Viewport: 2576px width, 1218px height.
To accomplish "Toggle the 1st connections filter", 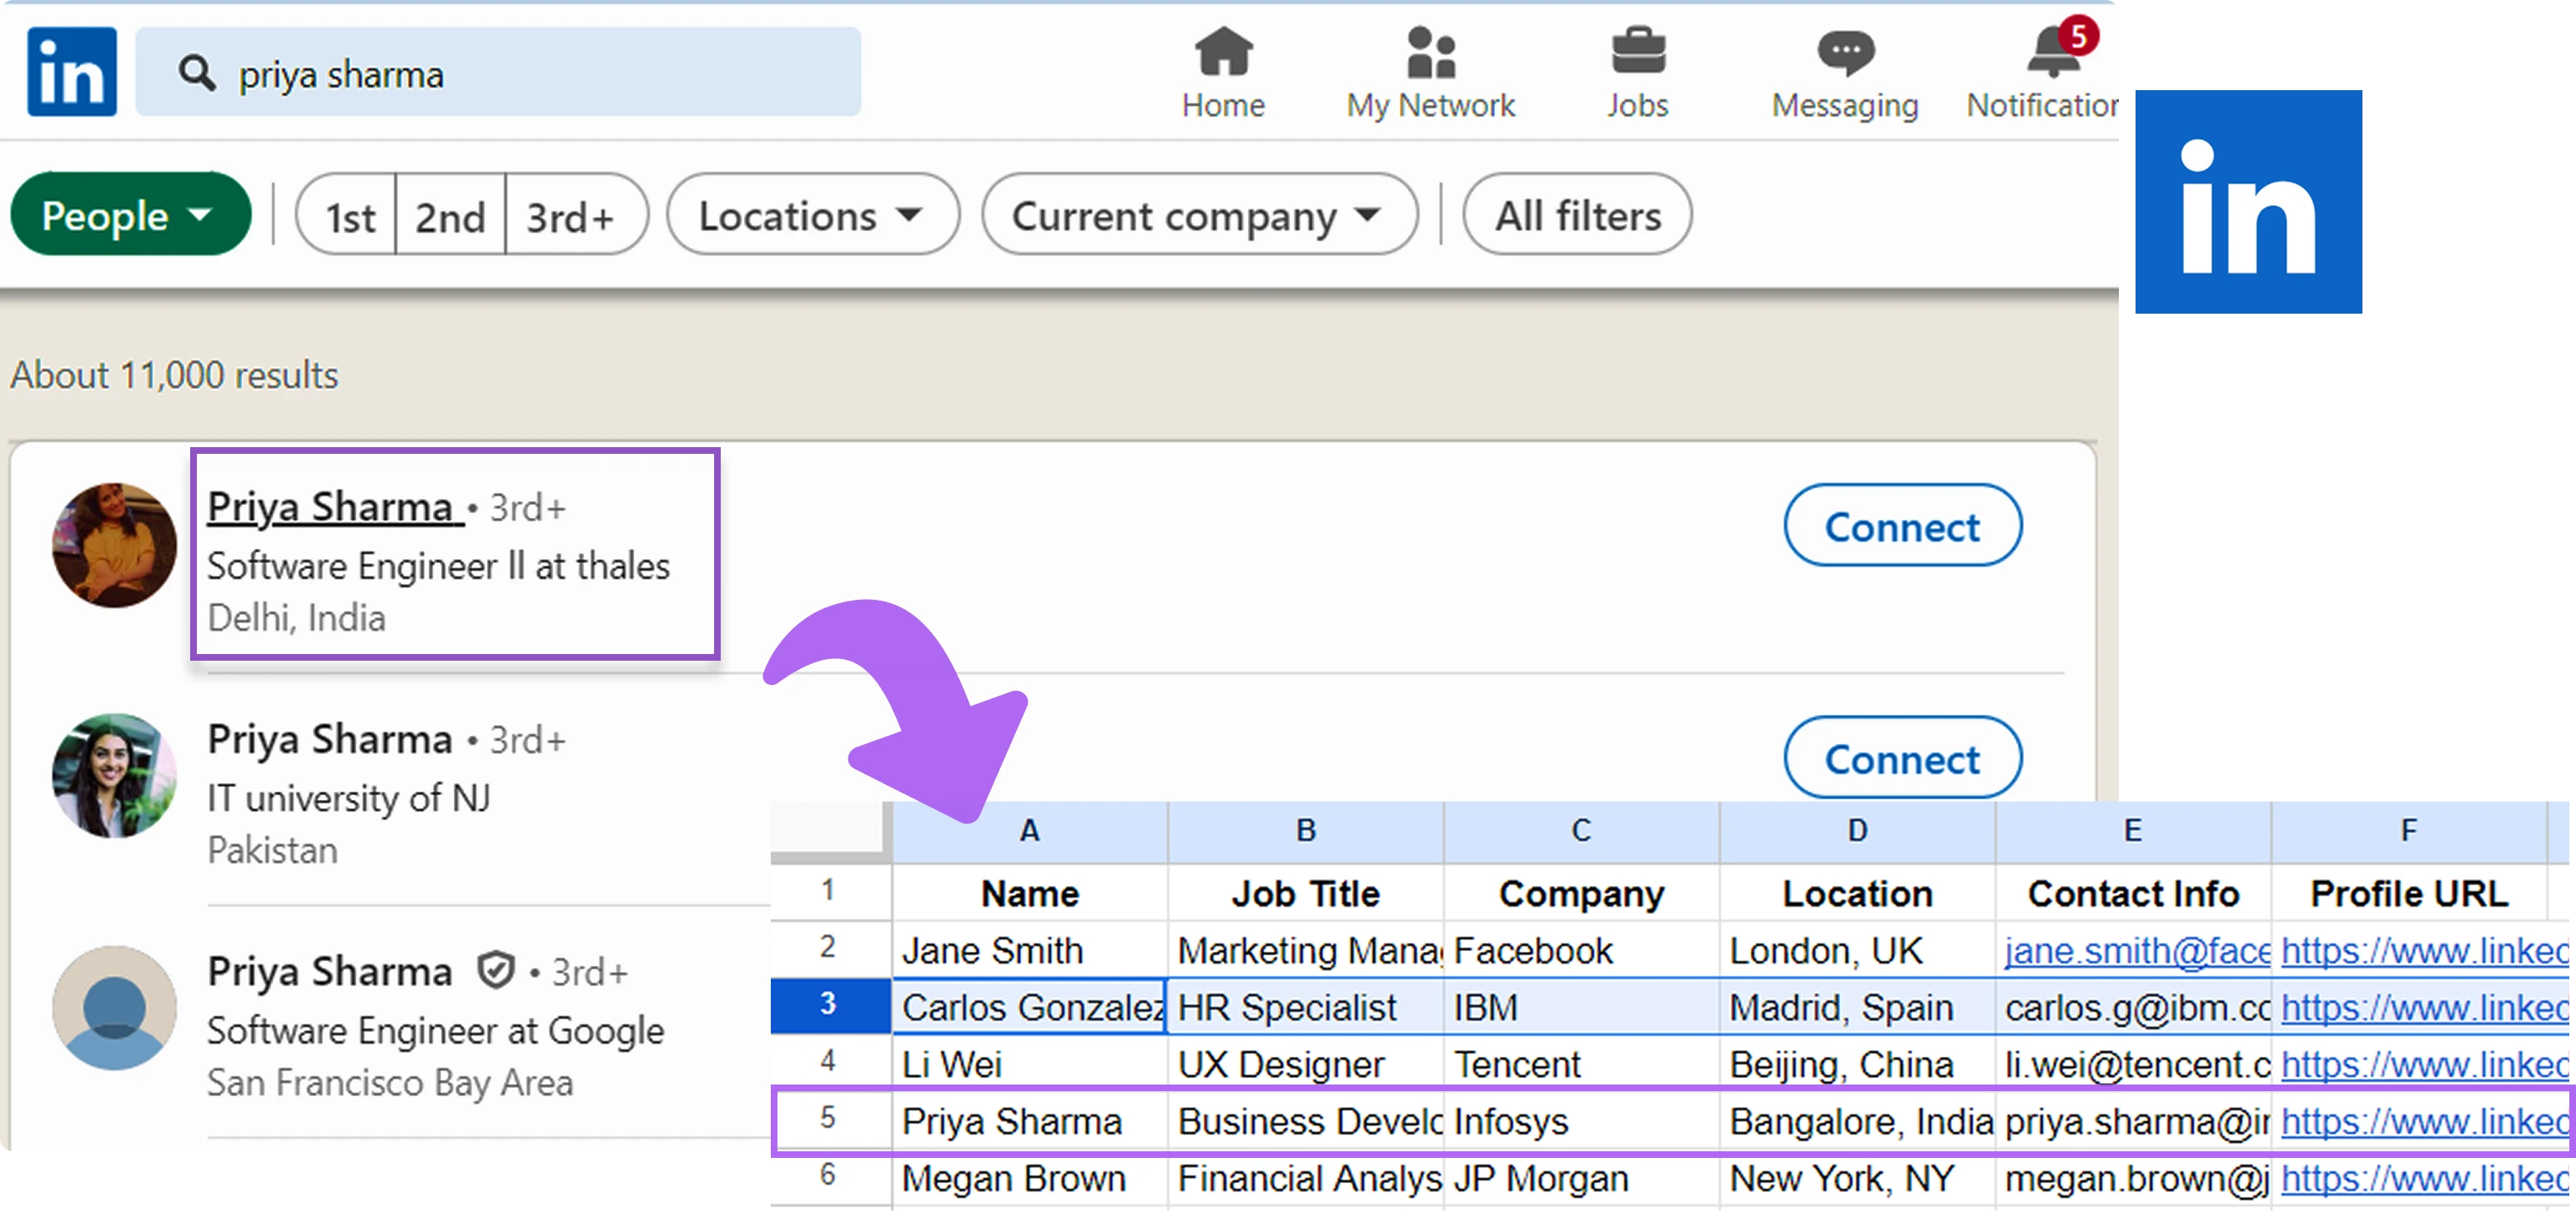I will tap(349, 216).
